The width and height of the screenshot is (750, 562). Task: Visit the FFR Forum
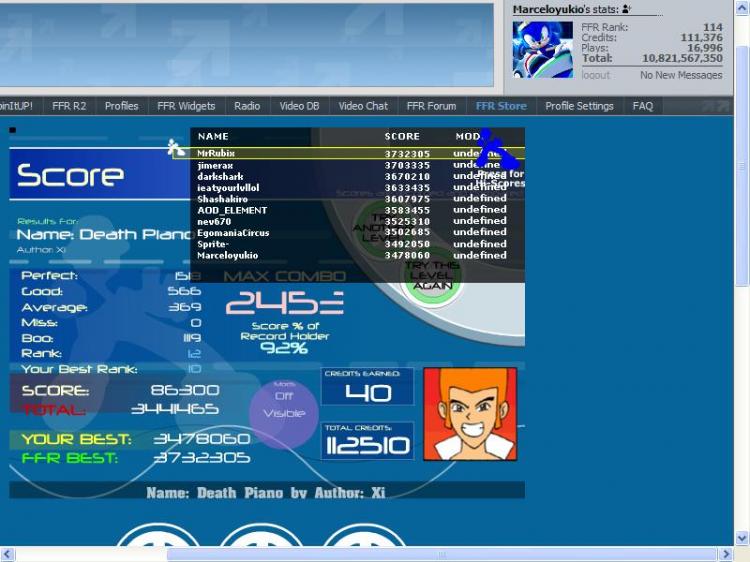coord(431,106)
